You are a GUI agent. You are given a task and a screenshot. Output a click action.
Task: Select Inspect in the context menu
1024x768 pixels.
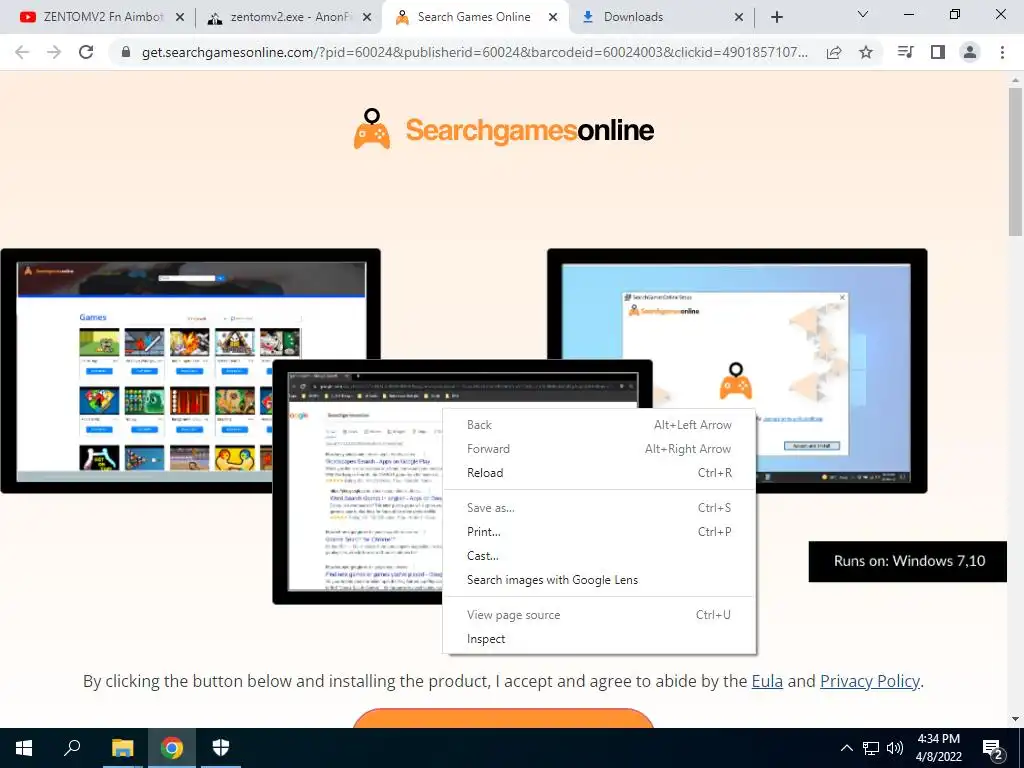click(x=599, y=639)
